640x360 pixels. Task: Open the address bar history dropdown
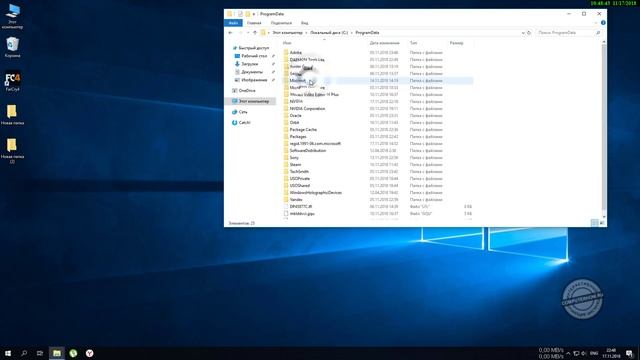pyautogui.click(x=523, y=33)
